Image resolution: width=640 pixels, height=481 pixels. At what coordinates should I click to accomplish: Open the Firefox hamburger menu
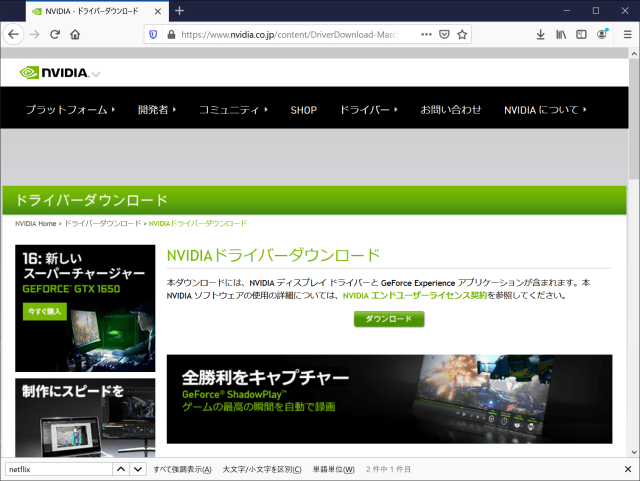[627, 34]
